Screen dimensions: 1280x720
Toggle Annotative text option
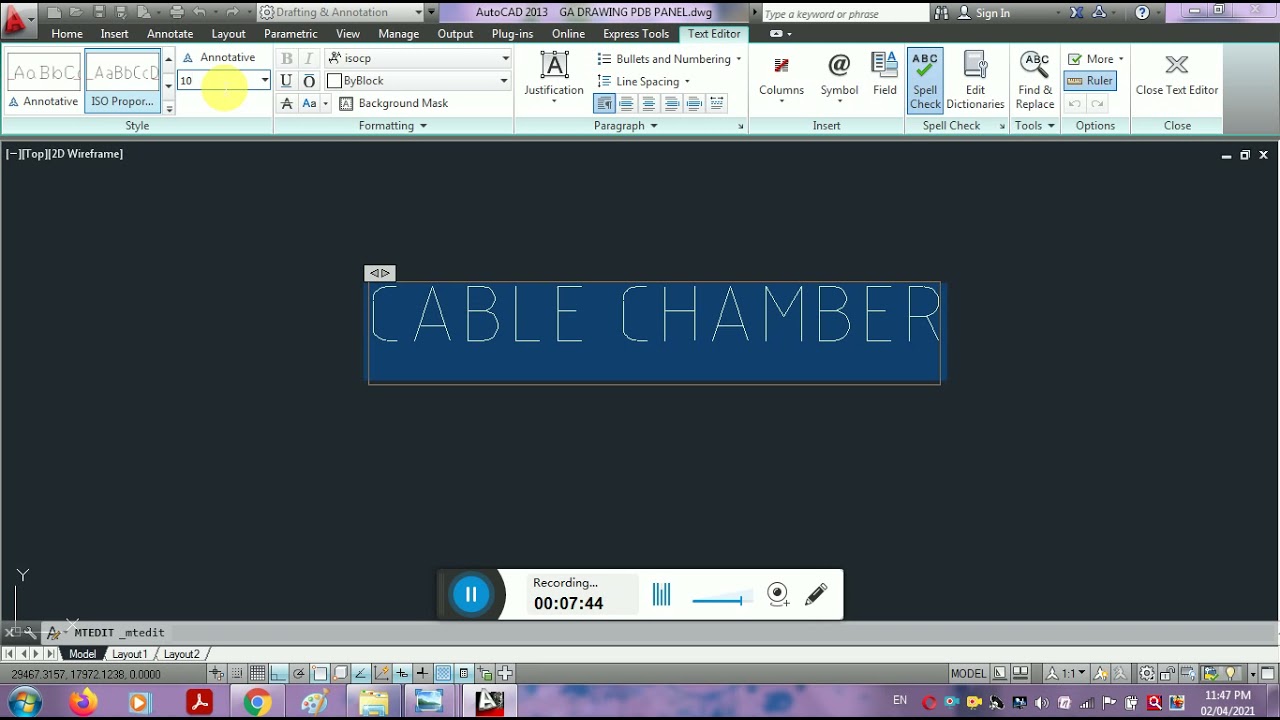(219, 58)
